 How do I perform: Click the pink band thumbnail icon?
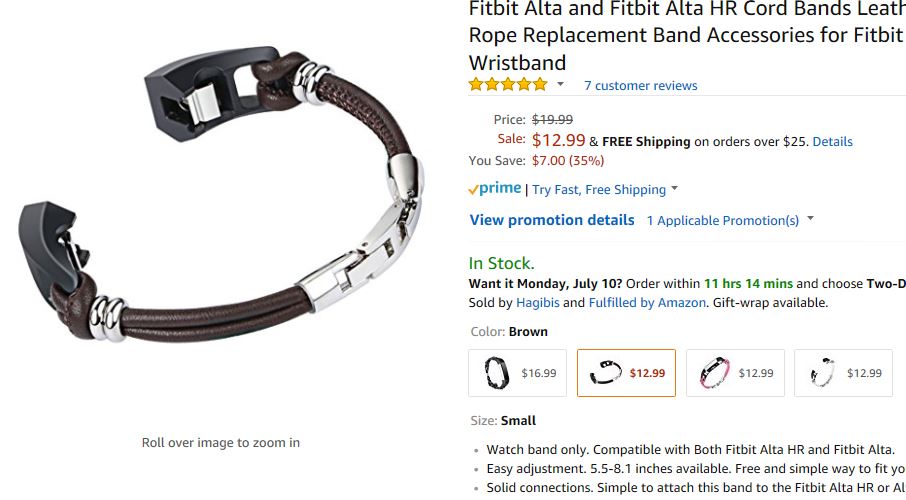[714, 373]
